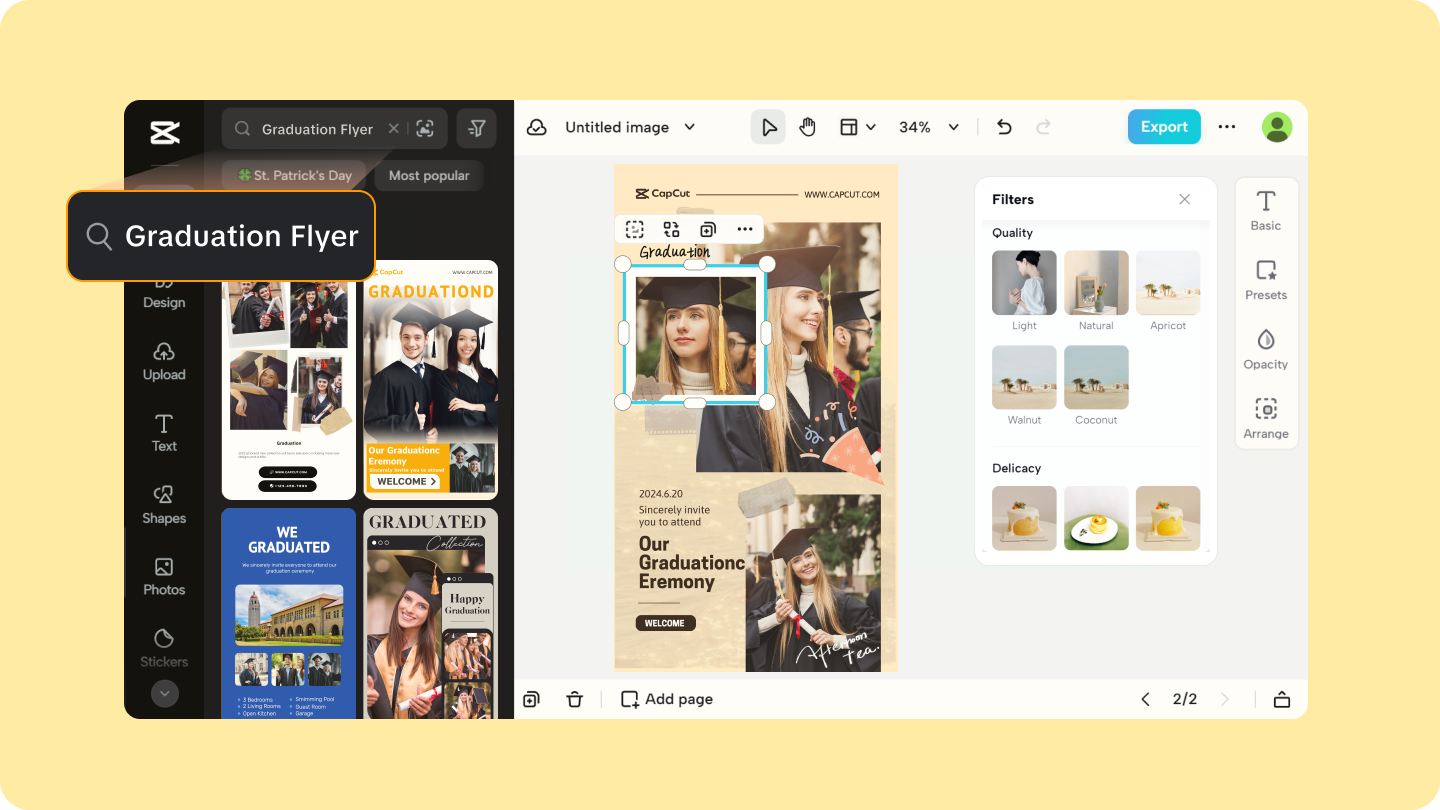The image size is (1440, 810).
Task: Click the Export button
Action: coord(1164,127)
